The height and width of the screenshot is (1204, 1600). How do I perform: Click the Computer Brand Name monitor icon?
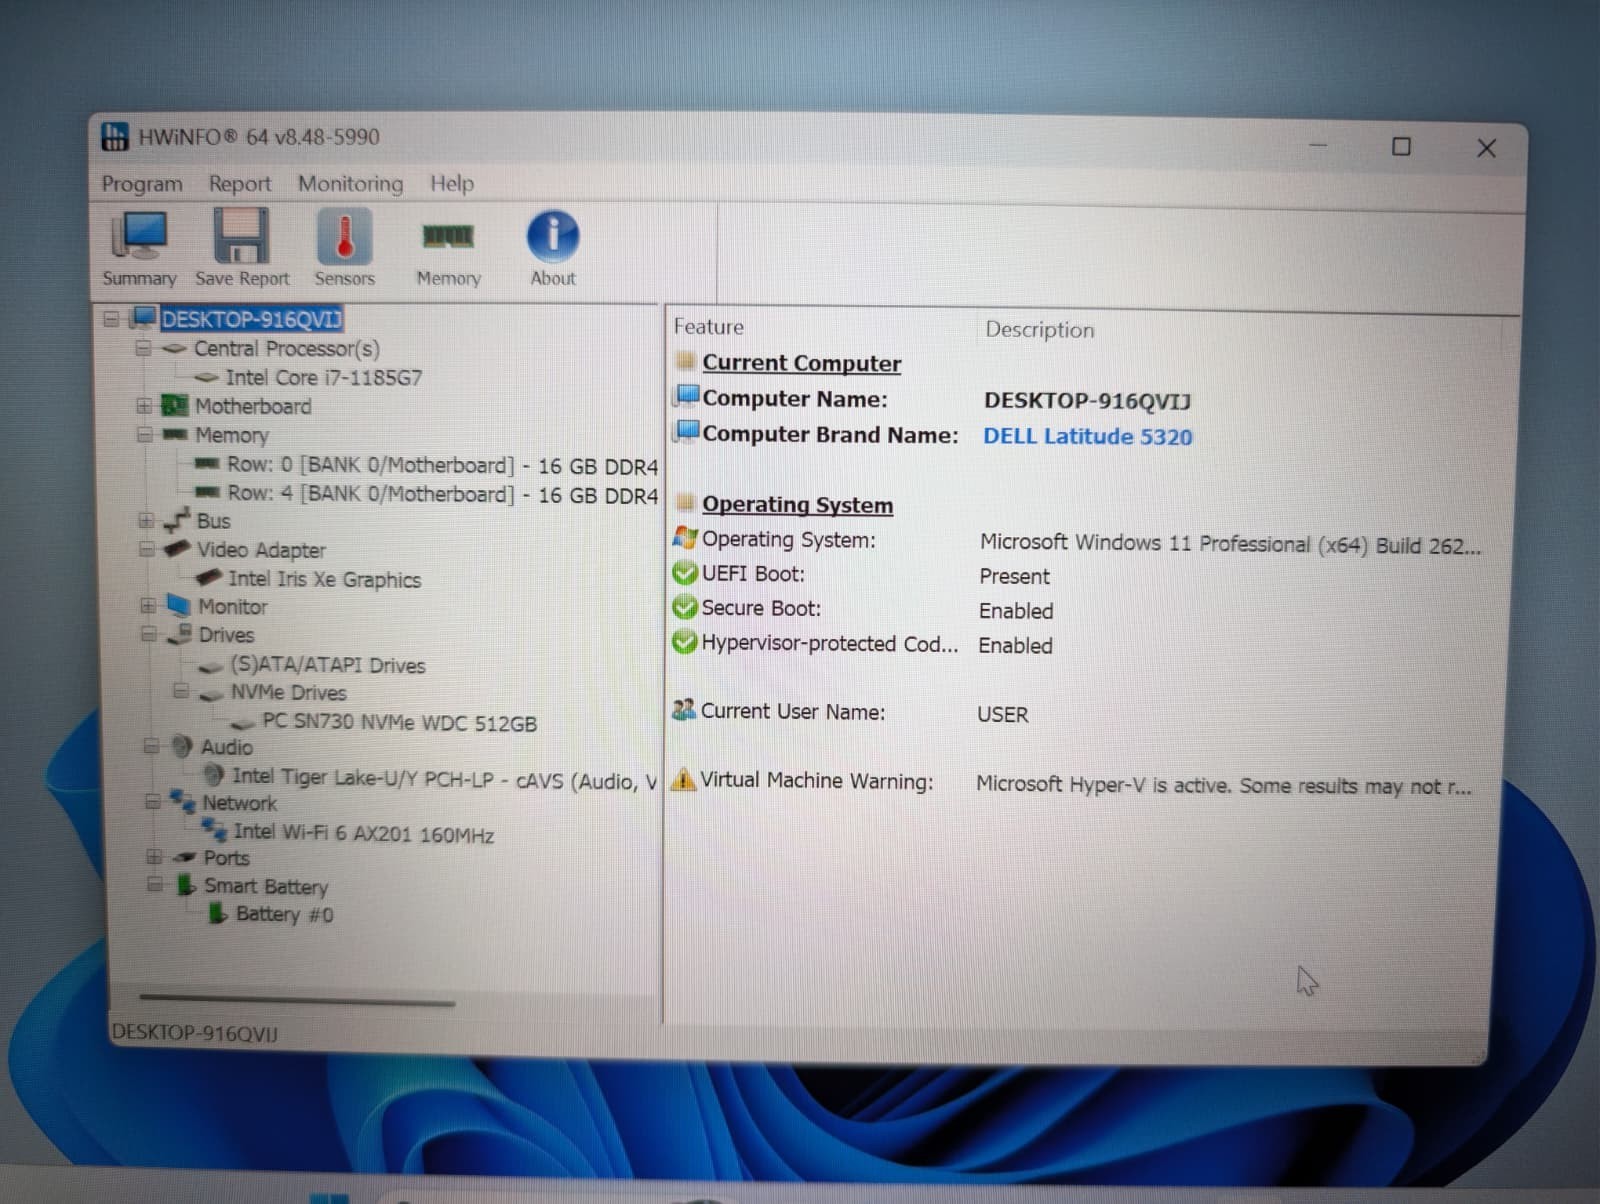[x=687, y=431]
